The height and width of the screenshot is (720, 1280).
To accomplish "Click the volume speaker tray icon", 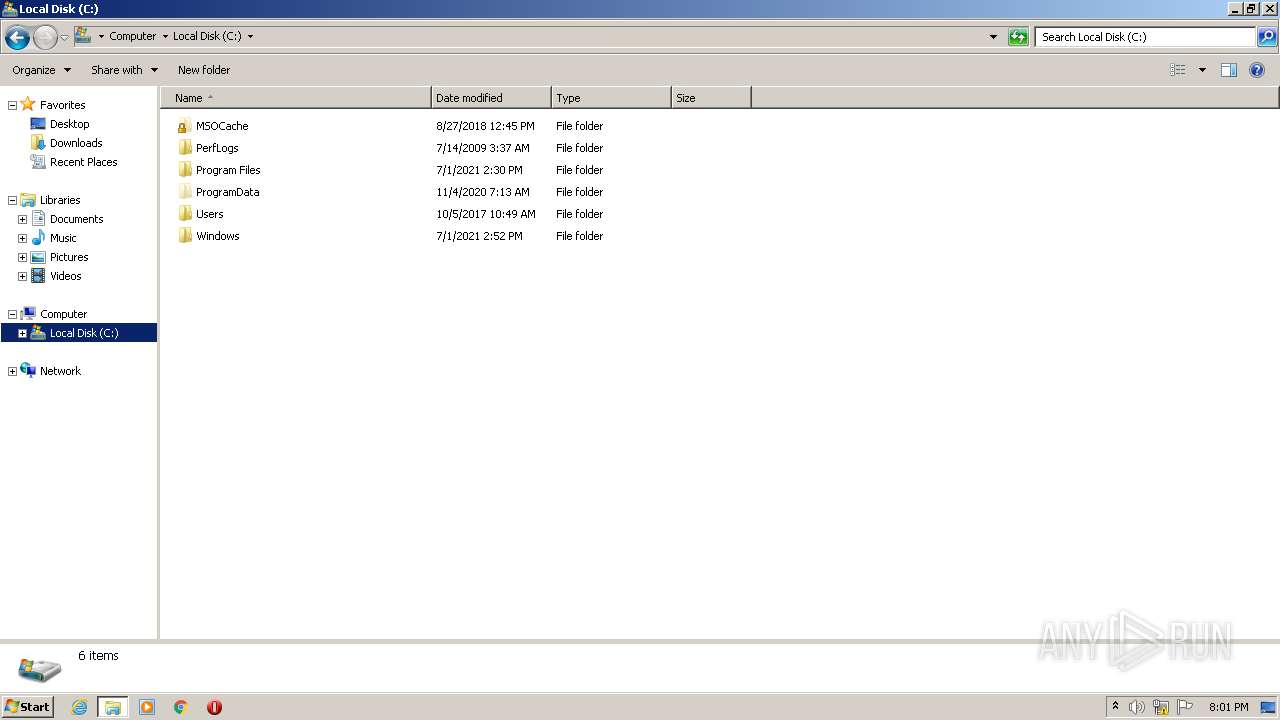I will pos(1137,707).
